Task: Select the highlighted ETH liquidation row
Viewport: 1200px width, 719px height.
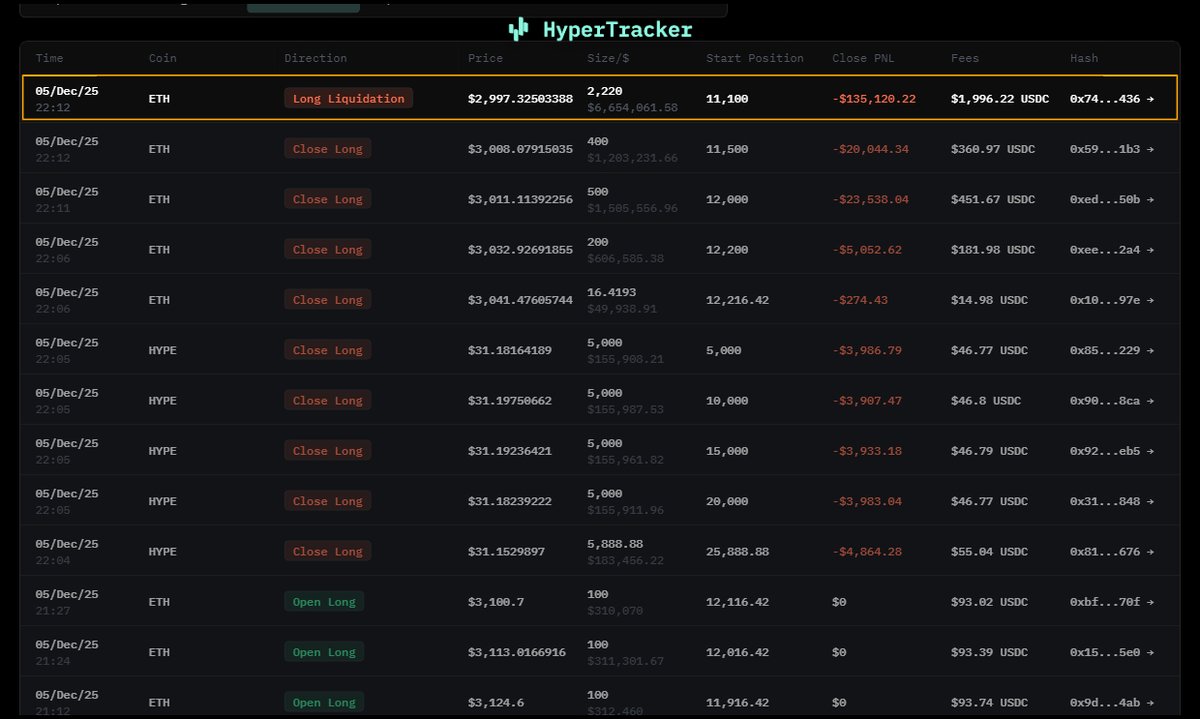Action: (x=600, y=98)
